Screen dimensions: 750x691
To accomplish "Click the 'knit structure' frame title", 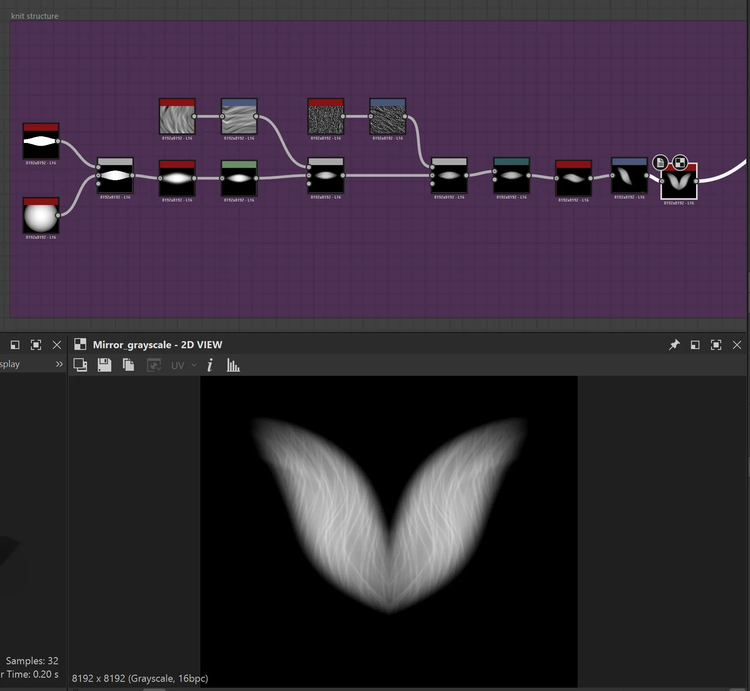I will tap(34, 16).
